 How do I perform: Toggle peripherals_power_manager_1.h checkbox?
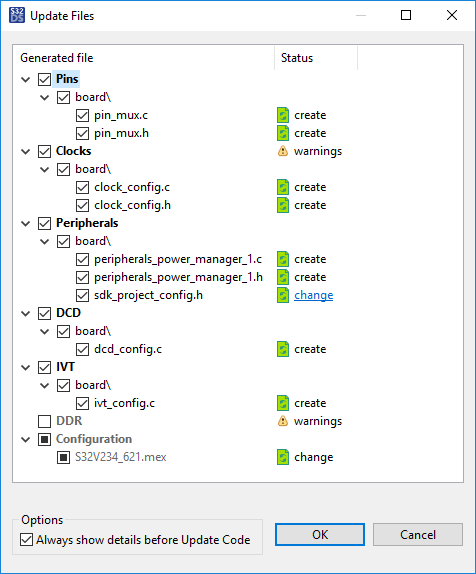(x=82, y=277)
